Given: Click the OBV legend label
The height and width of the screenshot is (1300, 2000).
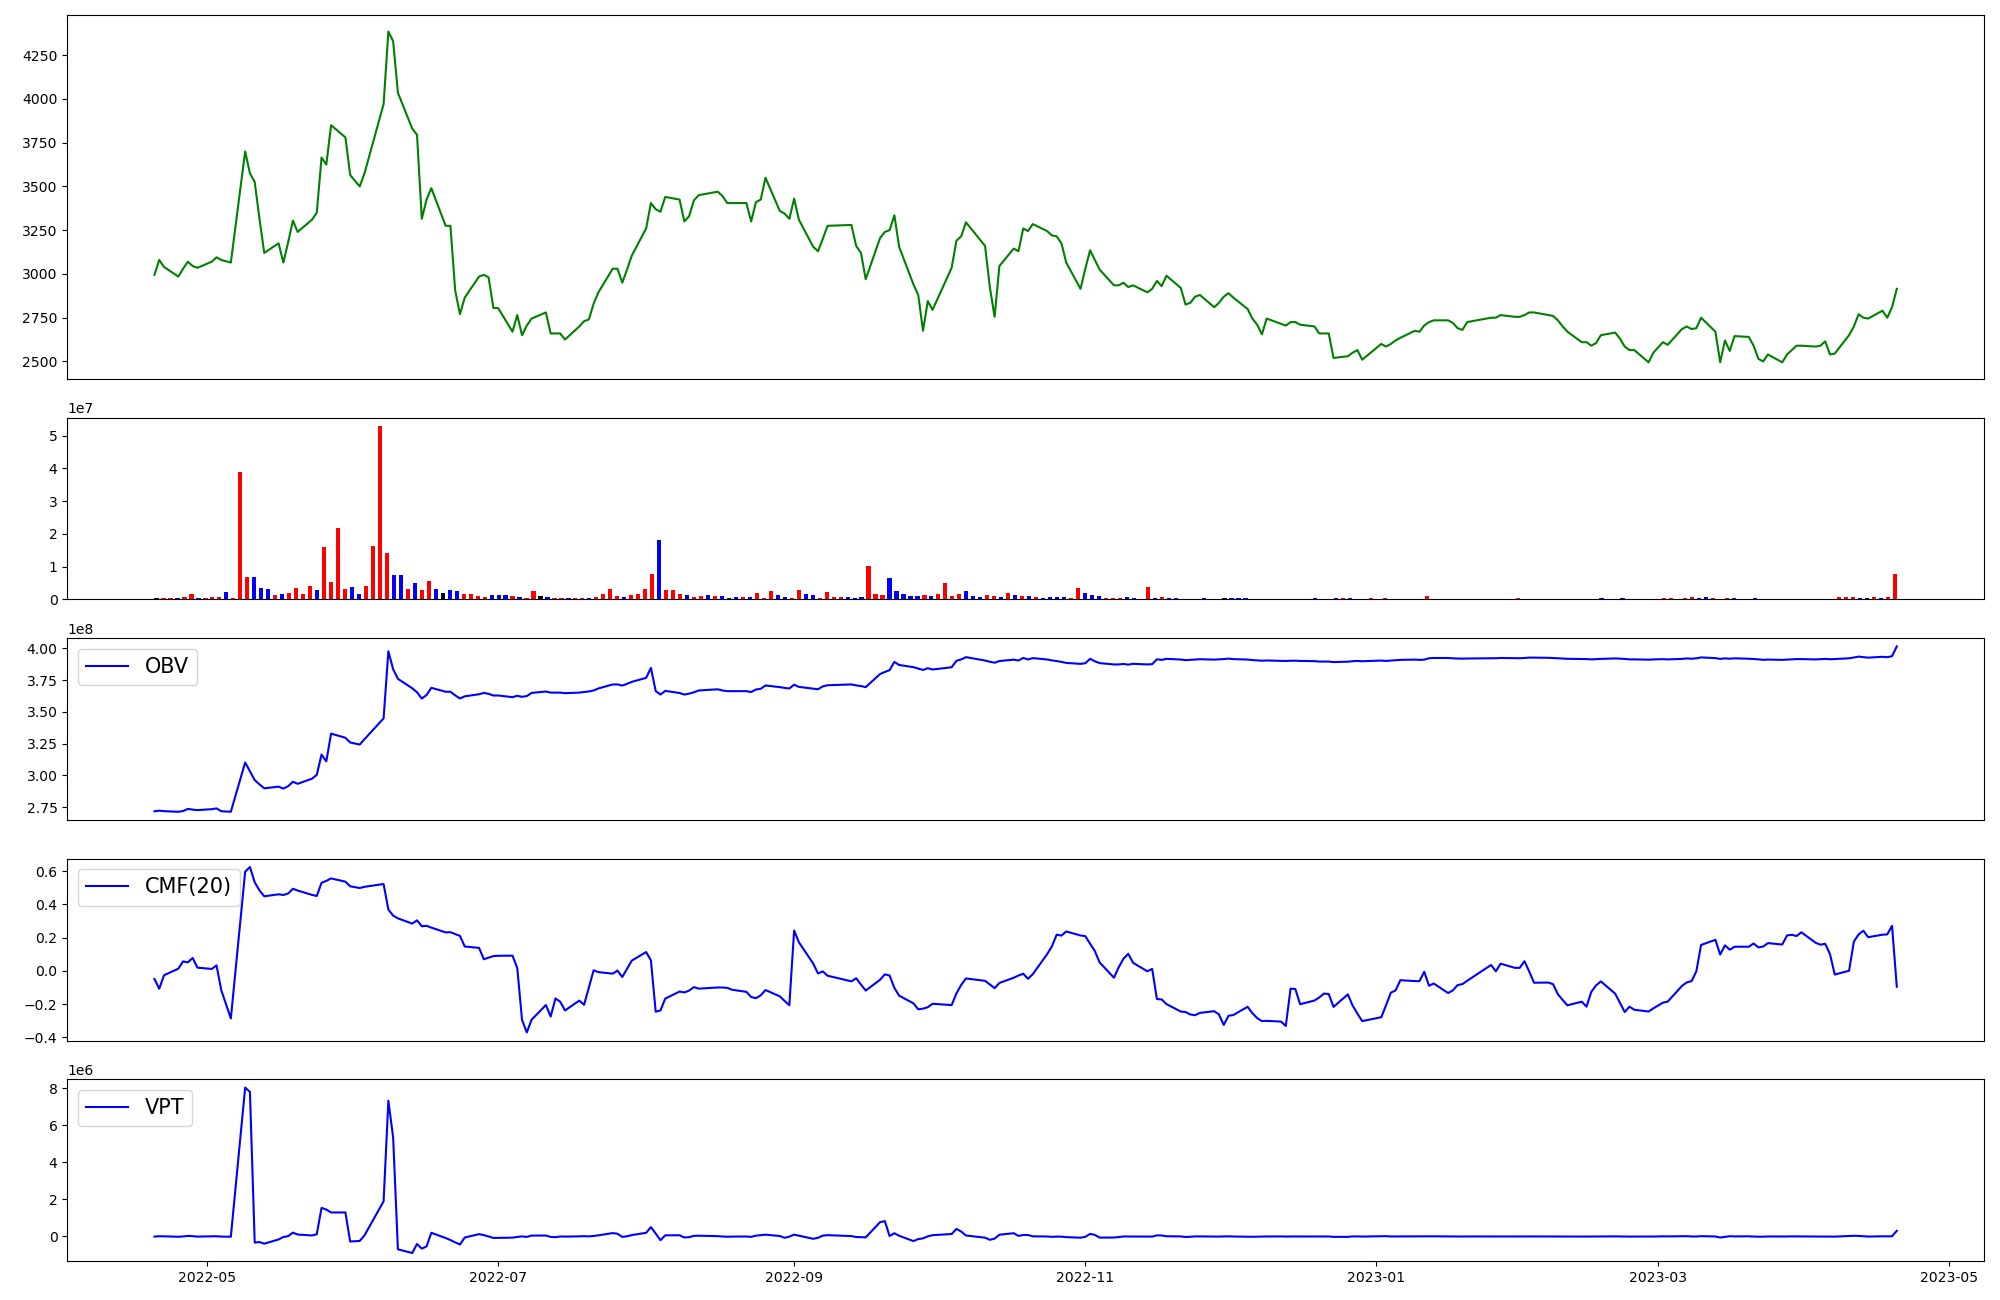Looking at the screenshot, I should point(166,666).
